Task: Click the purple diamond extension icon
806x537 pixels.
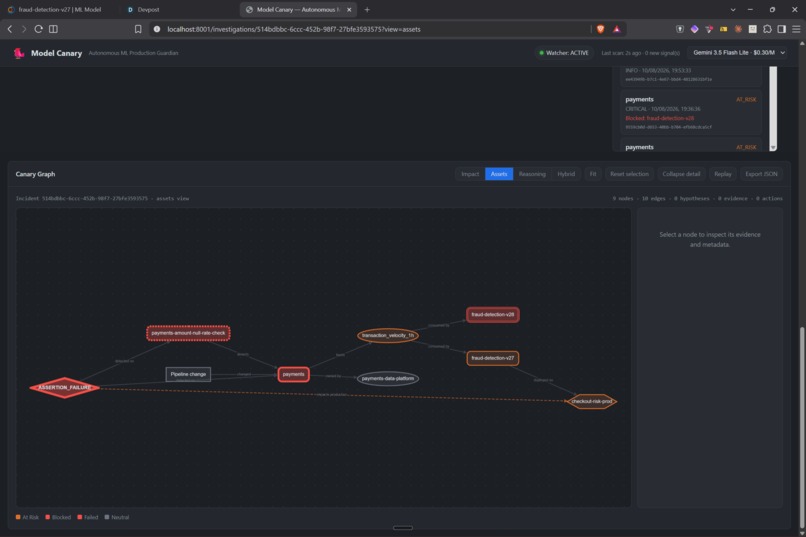Action: coord(694,29)
